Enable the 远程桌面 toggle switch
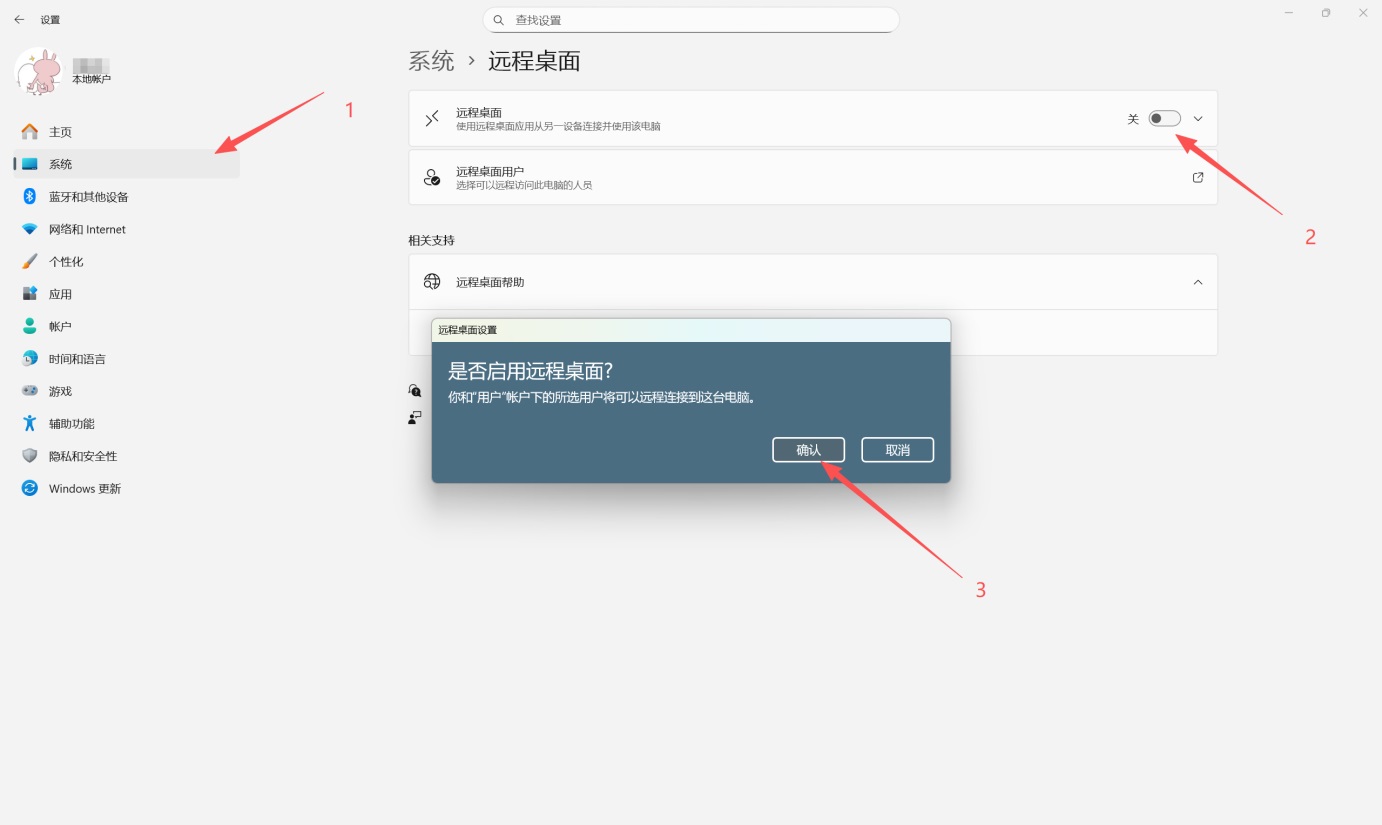The height and width of the screenshot is (825, 1382). point(1163,118)
